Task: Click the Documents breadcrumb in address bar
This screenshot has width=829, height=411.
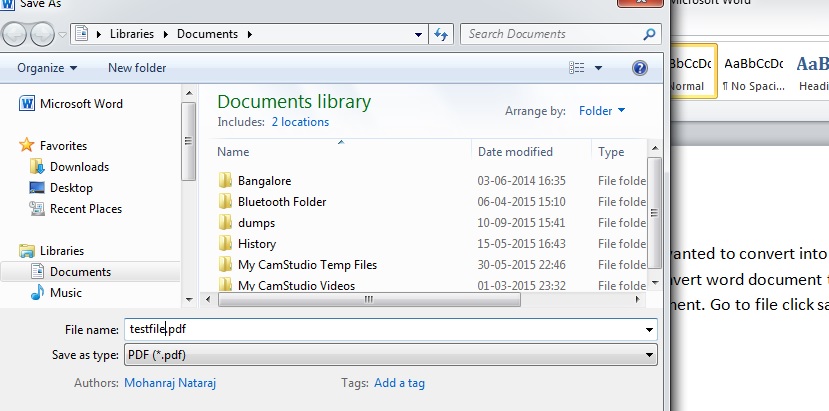Action: [207, 34]
